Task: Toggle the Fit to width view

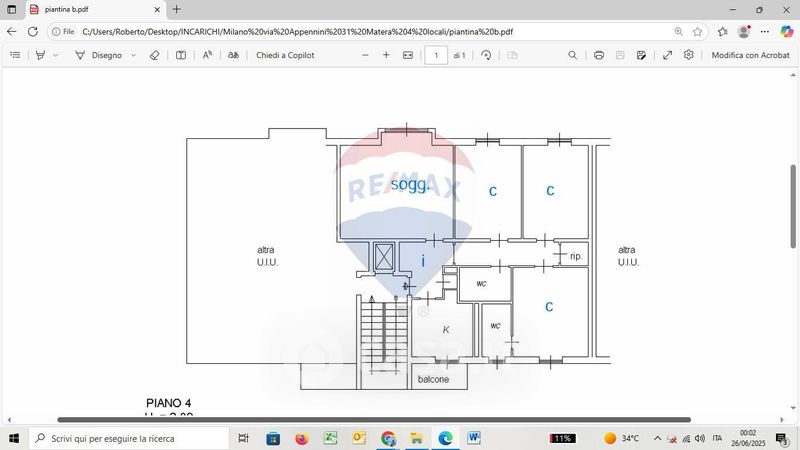Action: [408, 55]
